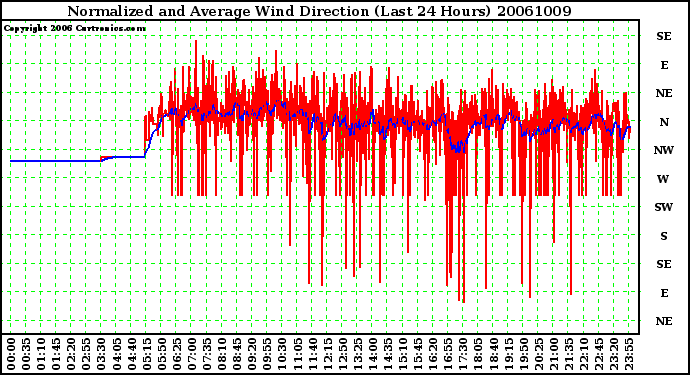
Task: Click the SW direction label
Action: click(x=663, y=207)
